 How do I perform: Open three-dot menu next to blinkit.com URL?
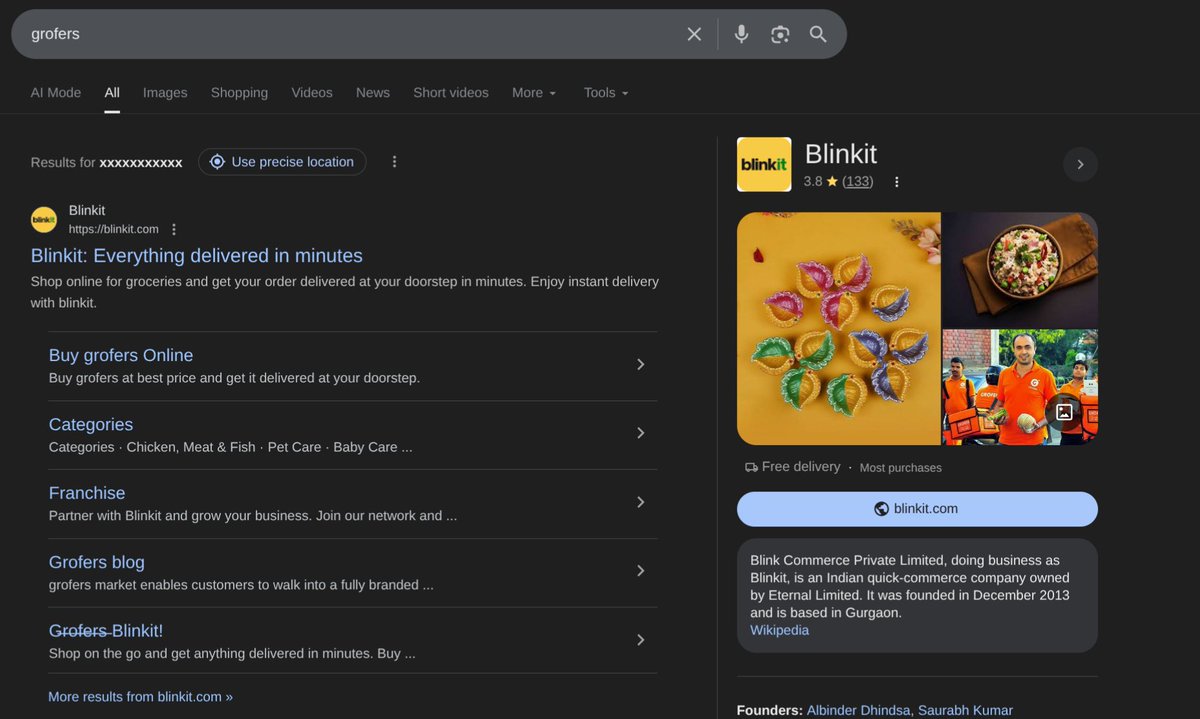coord(174,229)
